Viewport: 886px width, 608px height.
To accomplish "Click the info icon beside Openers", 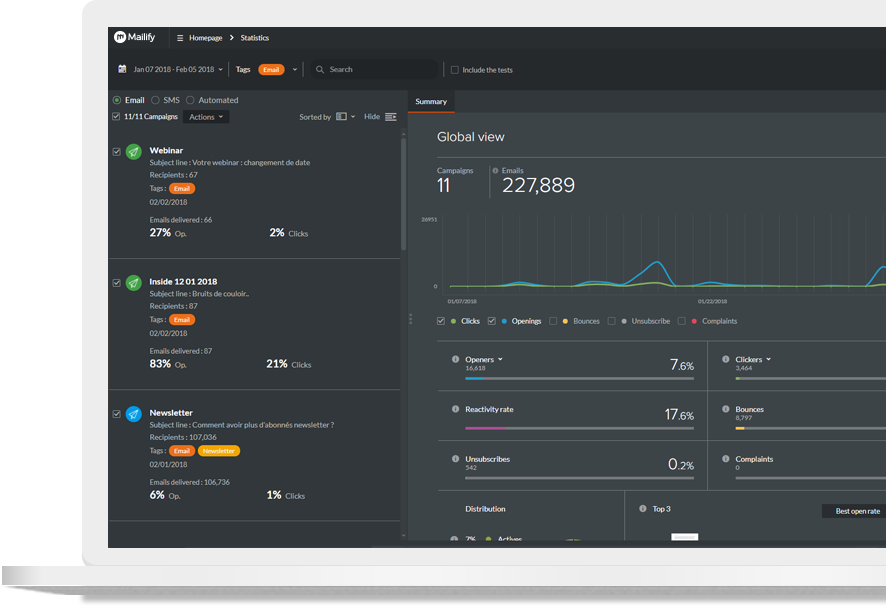I will click(x=455, y=359).
